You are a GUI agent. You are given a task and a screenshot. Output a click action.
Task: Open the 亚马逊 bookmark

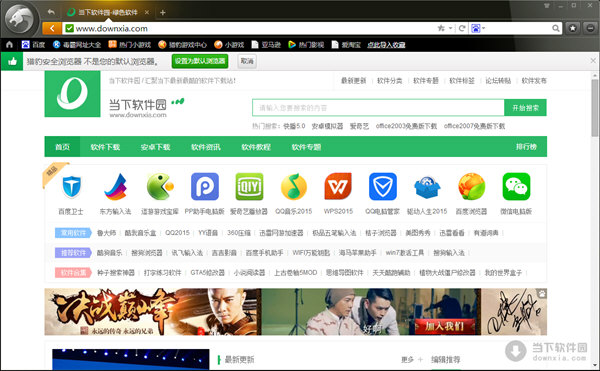[x=266, y=45]
